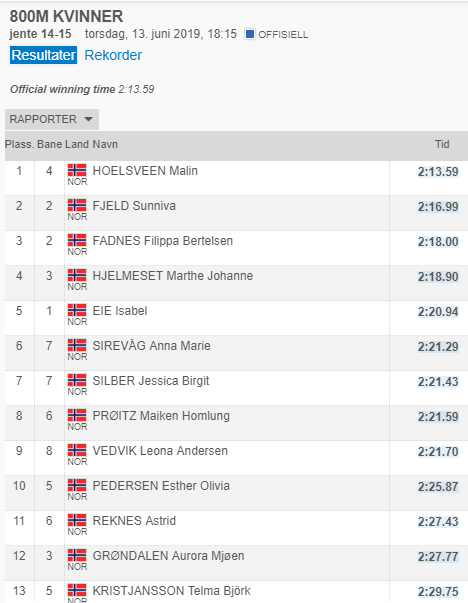Screen dimensions: 468x603
Task: Sort by the Tid column header
Action: 442,144
